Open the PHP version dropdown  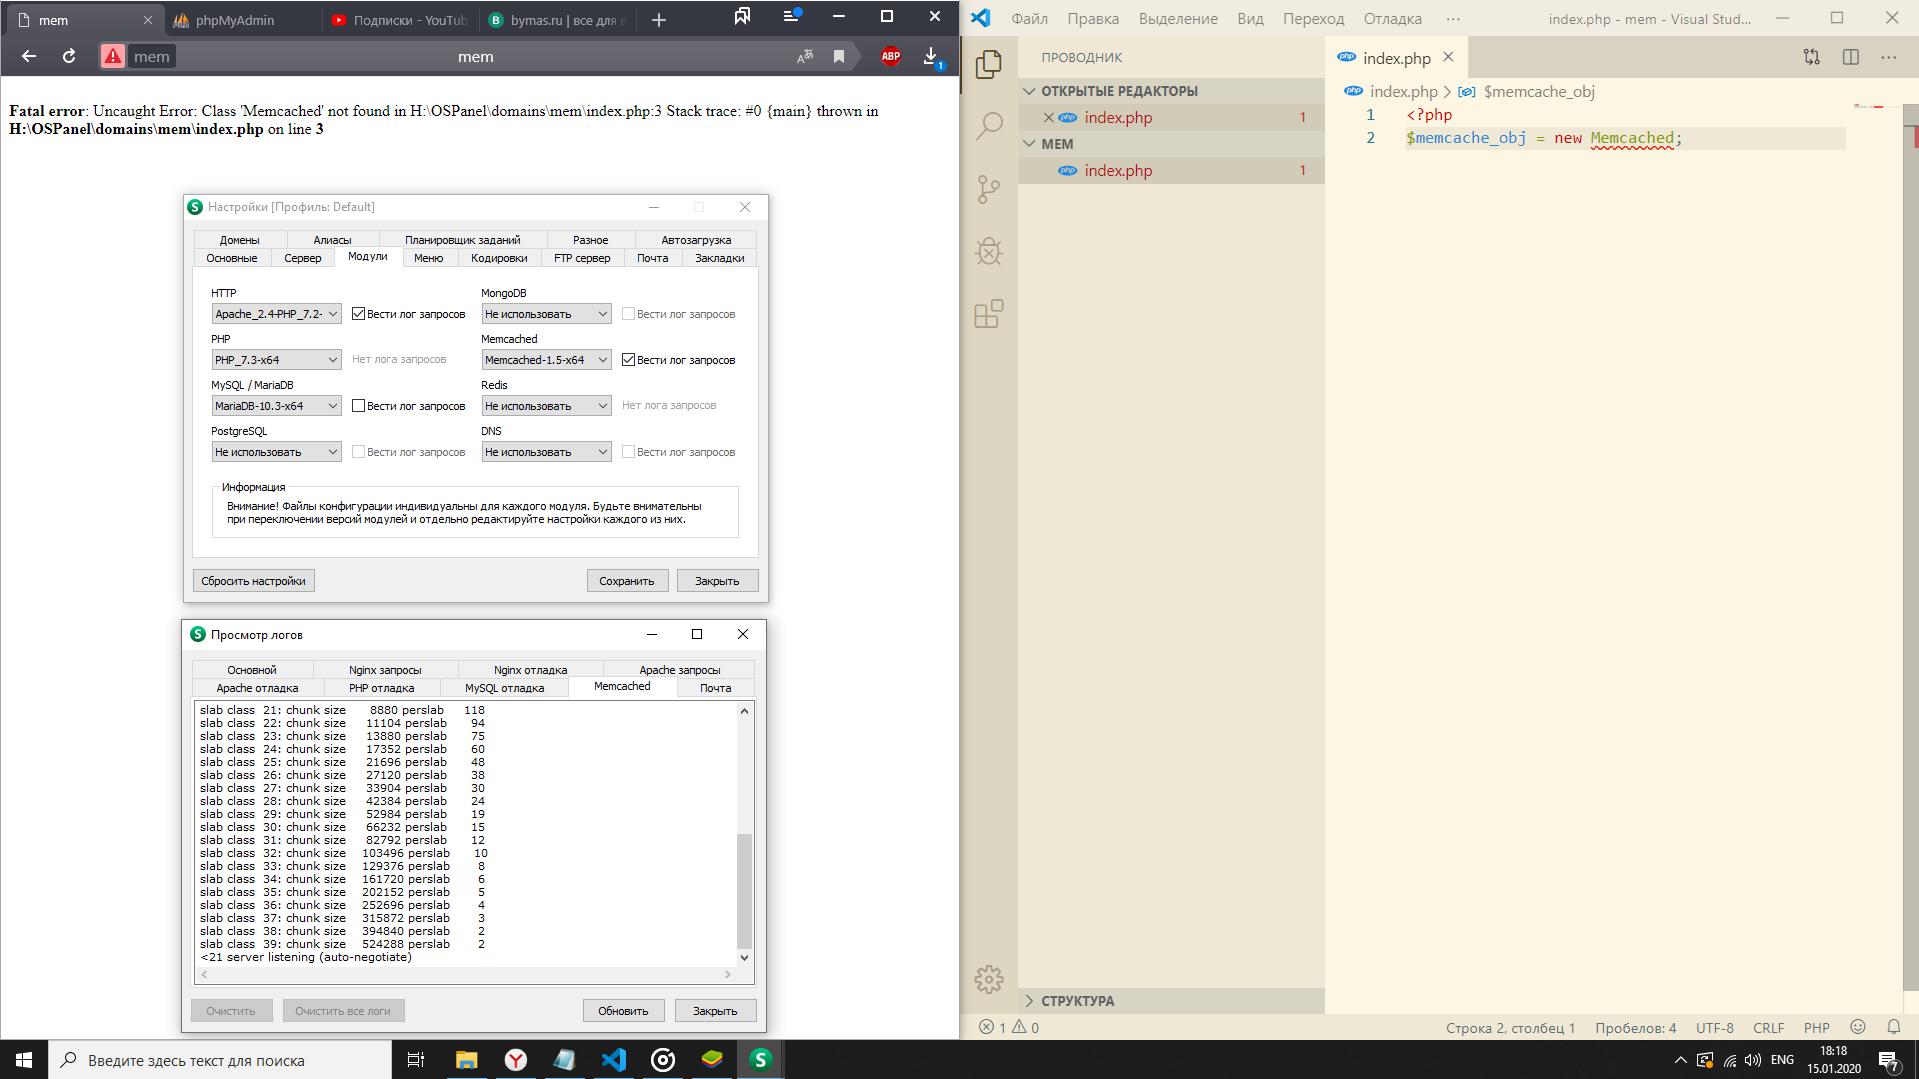(x=276, y=360)
